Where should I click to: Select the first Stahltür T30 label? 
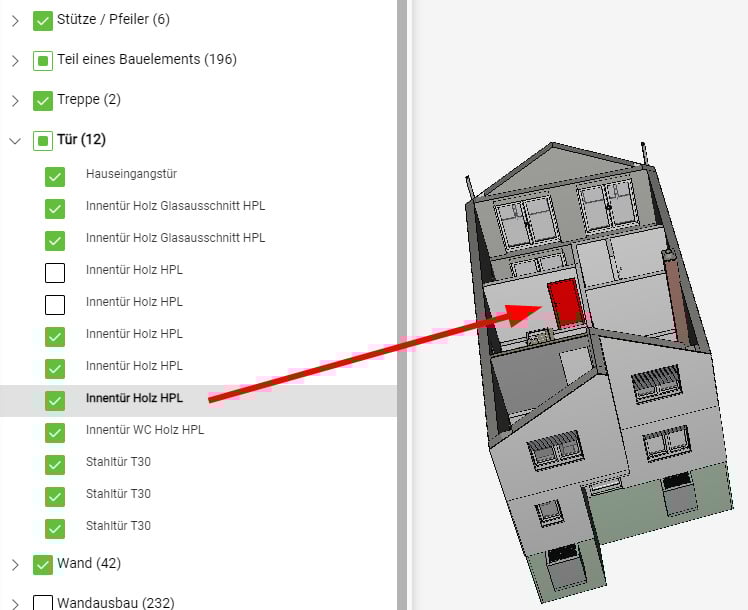point(118,462)
